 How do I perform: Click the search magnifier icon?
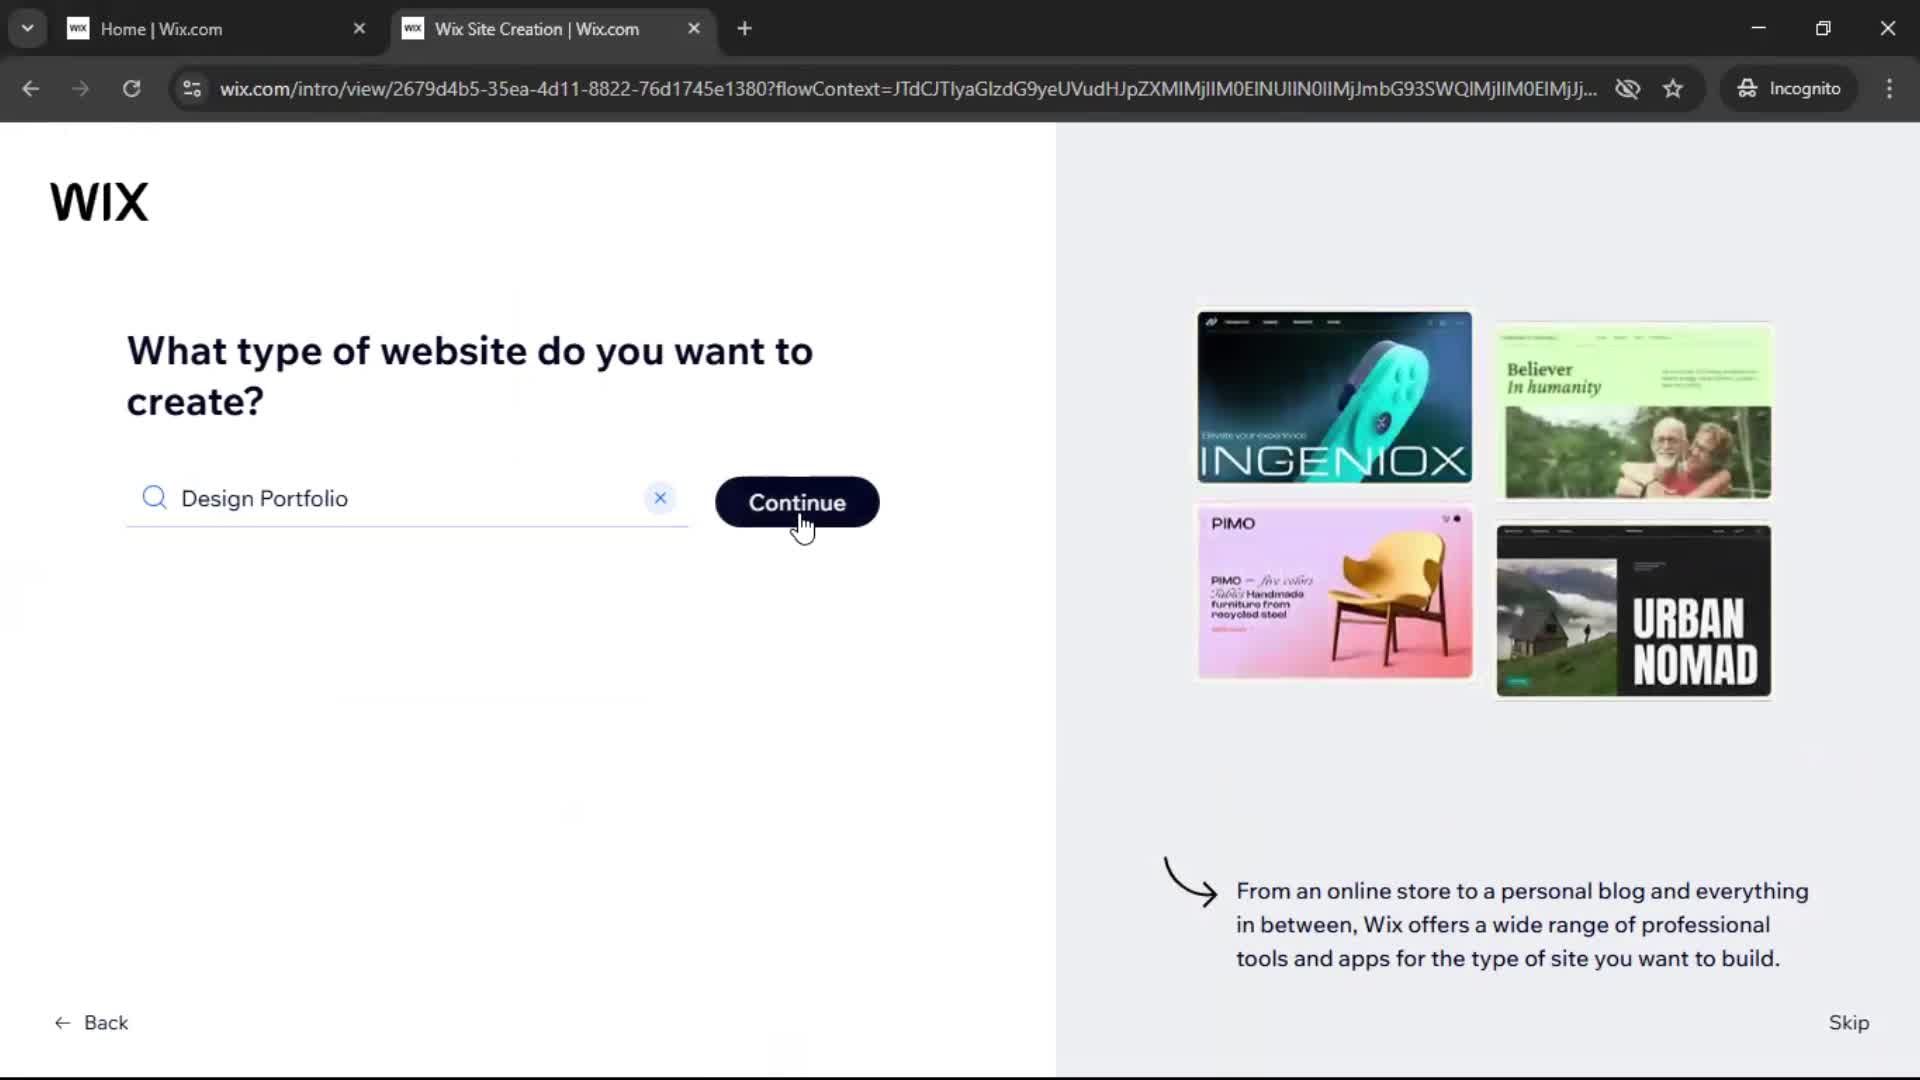pyautogui.click(x=154, y=498)
